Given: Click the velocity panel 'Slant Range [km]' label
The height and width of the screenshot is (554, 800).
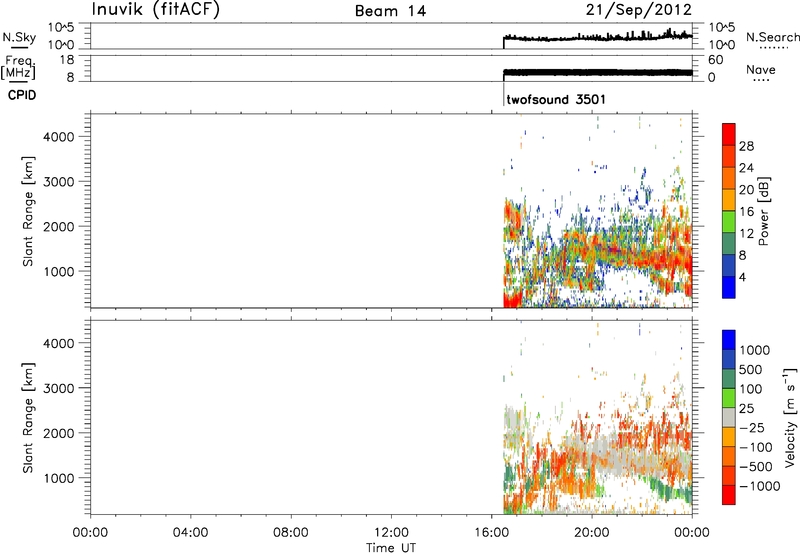Looking at the screenshot, I should pyautogui.click(x=28, y=418).
